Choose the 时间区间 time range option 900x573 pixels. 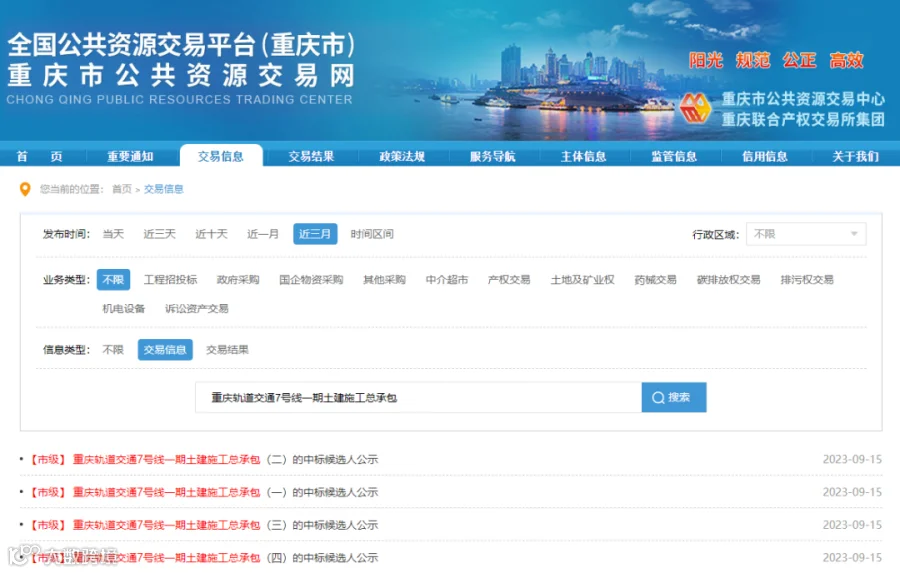(x=372, y=234)
